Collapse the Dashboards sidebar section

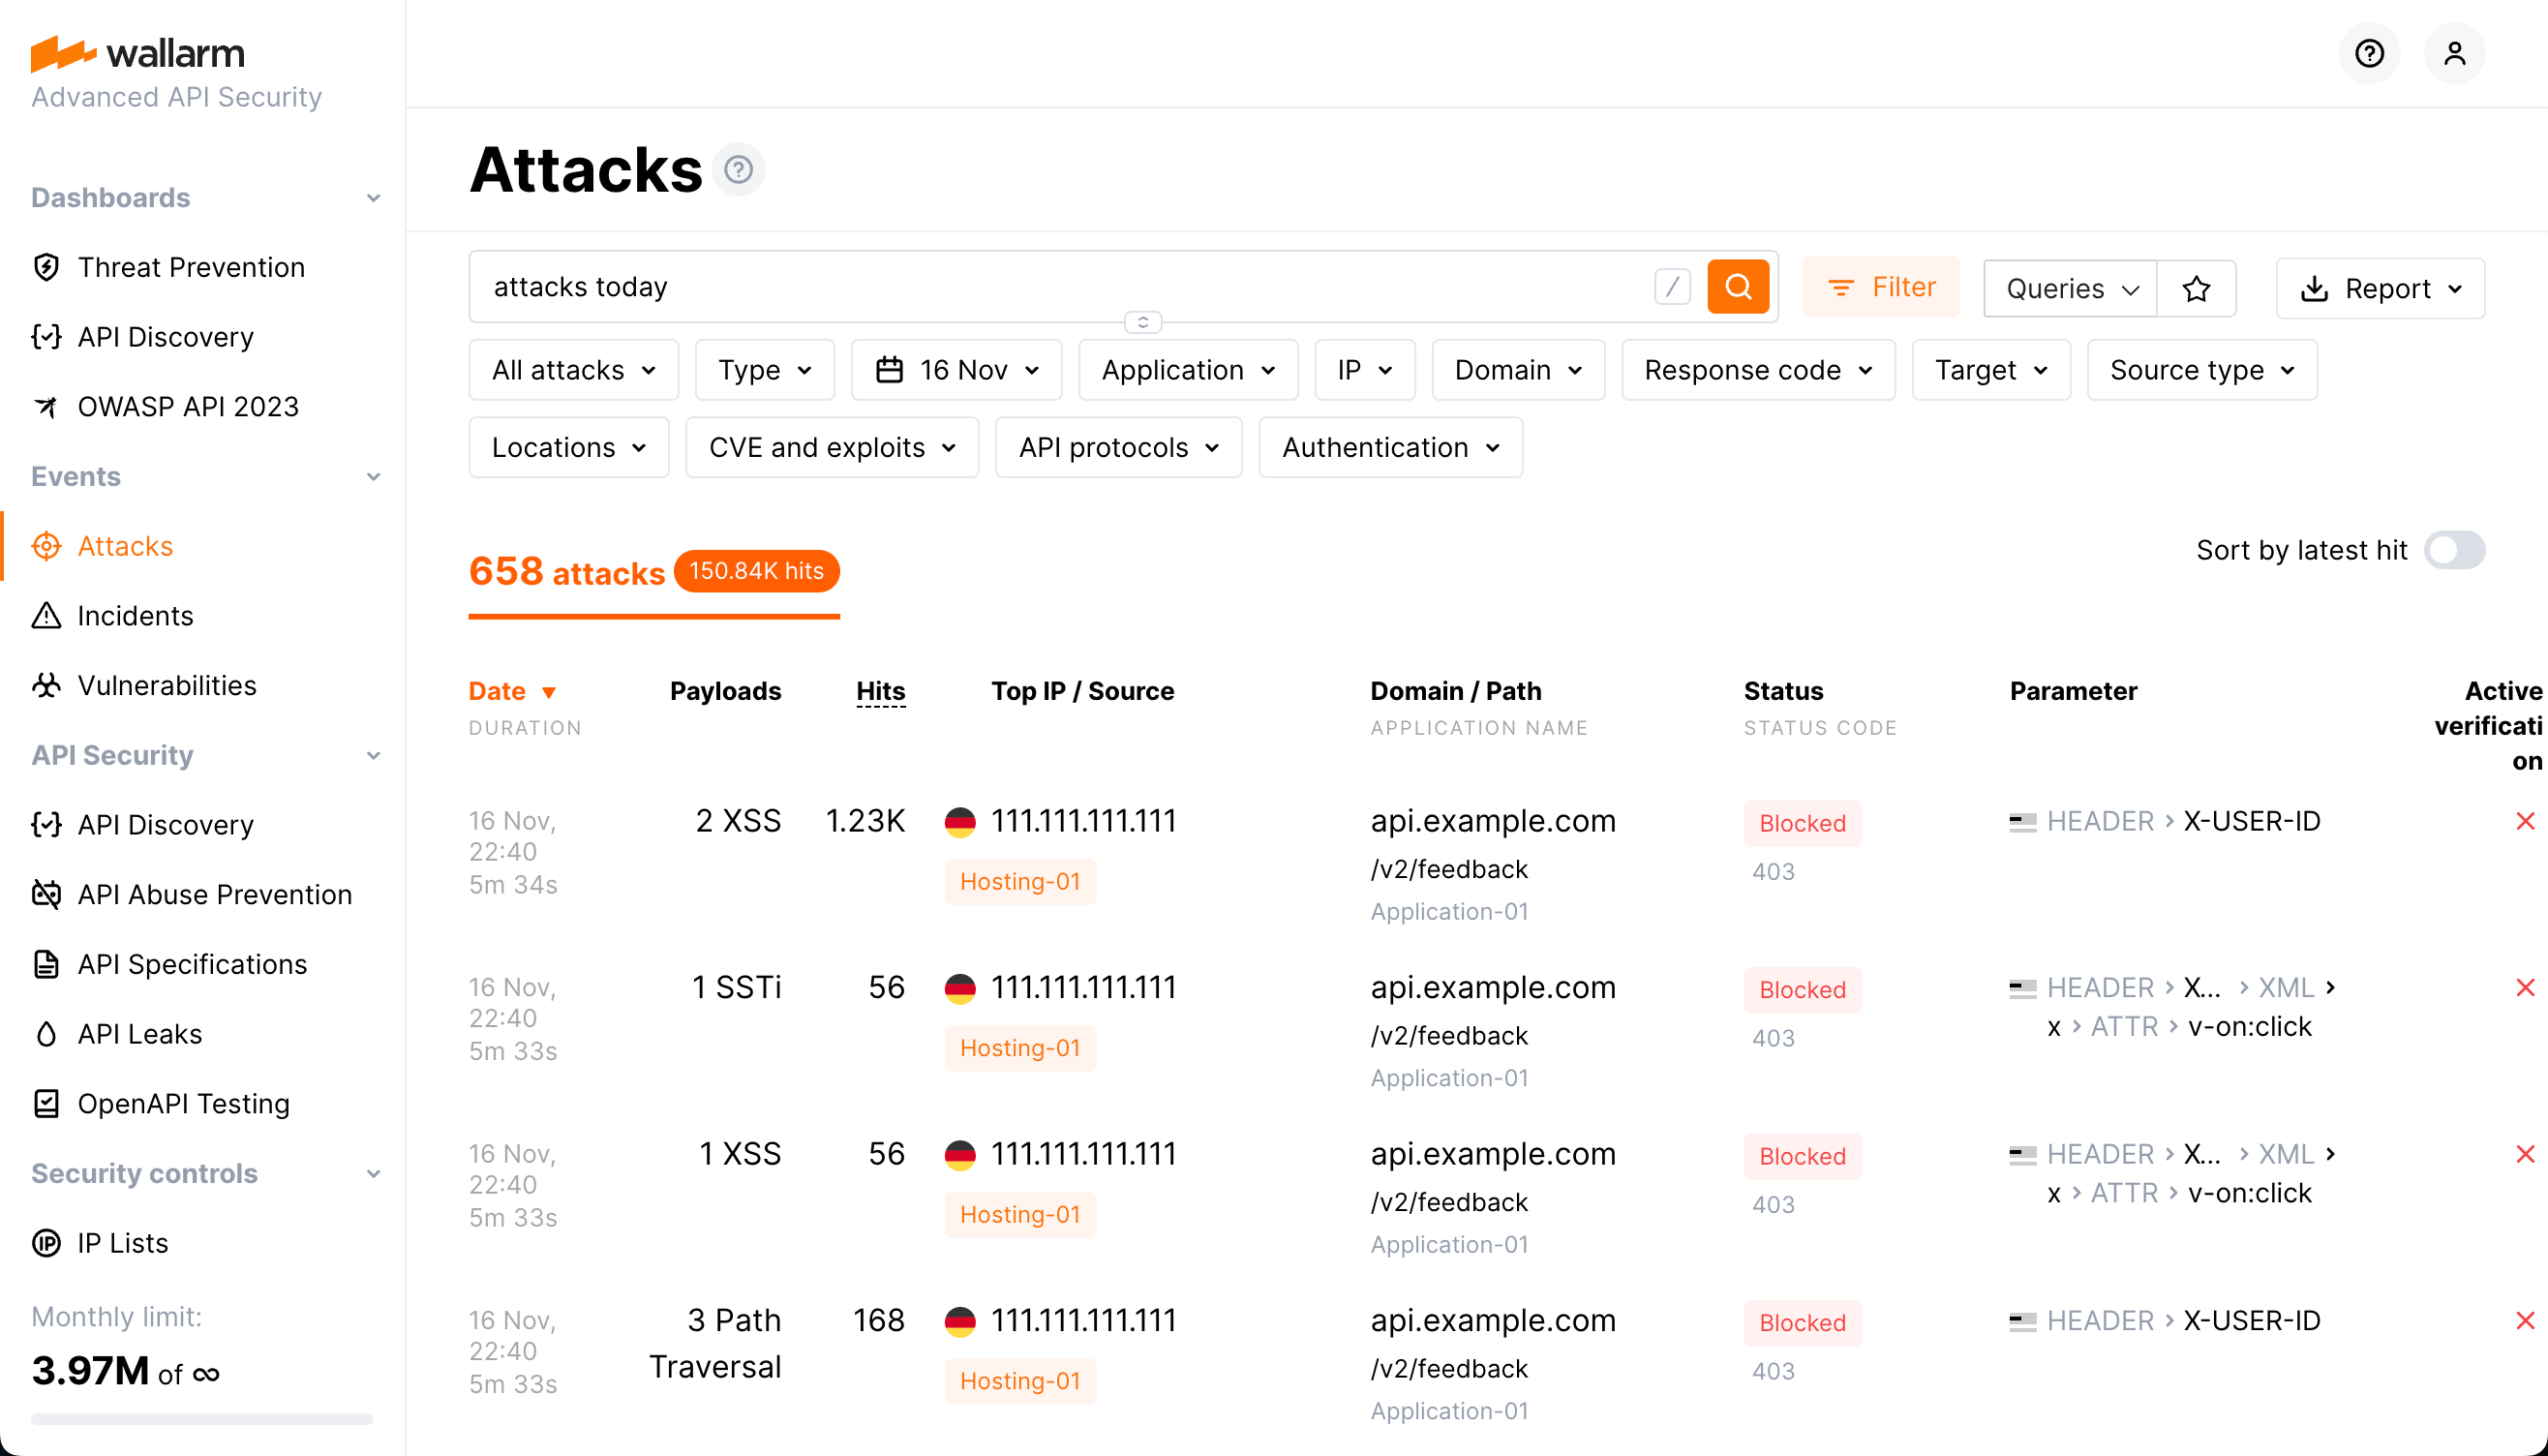(373, 198)
